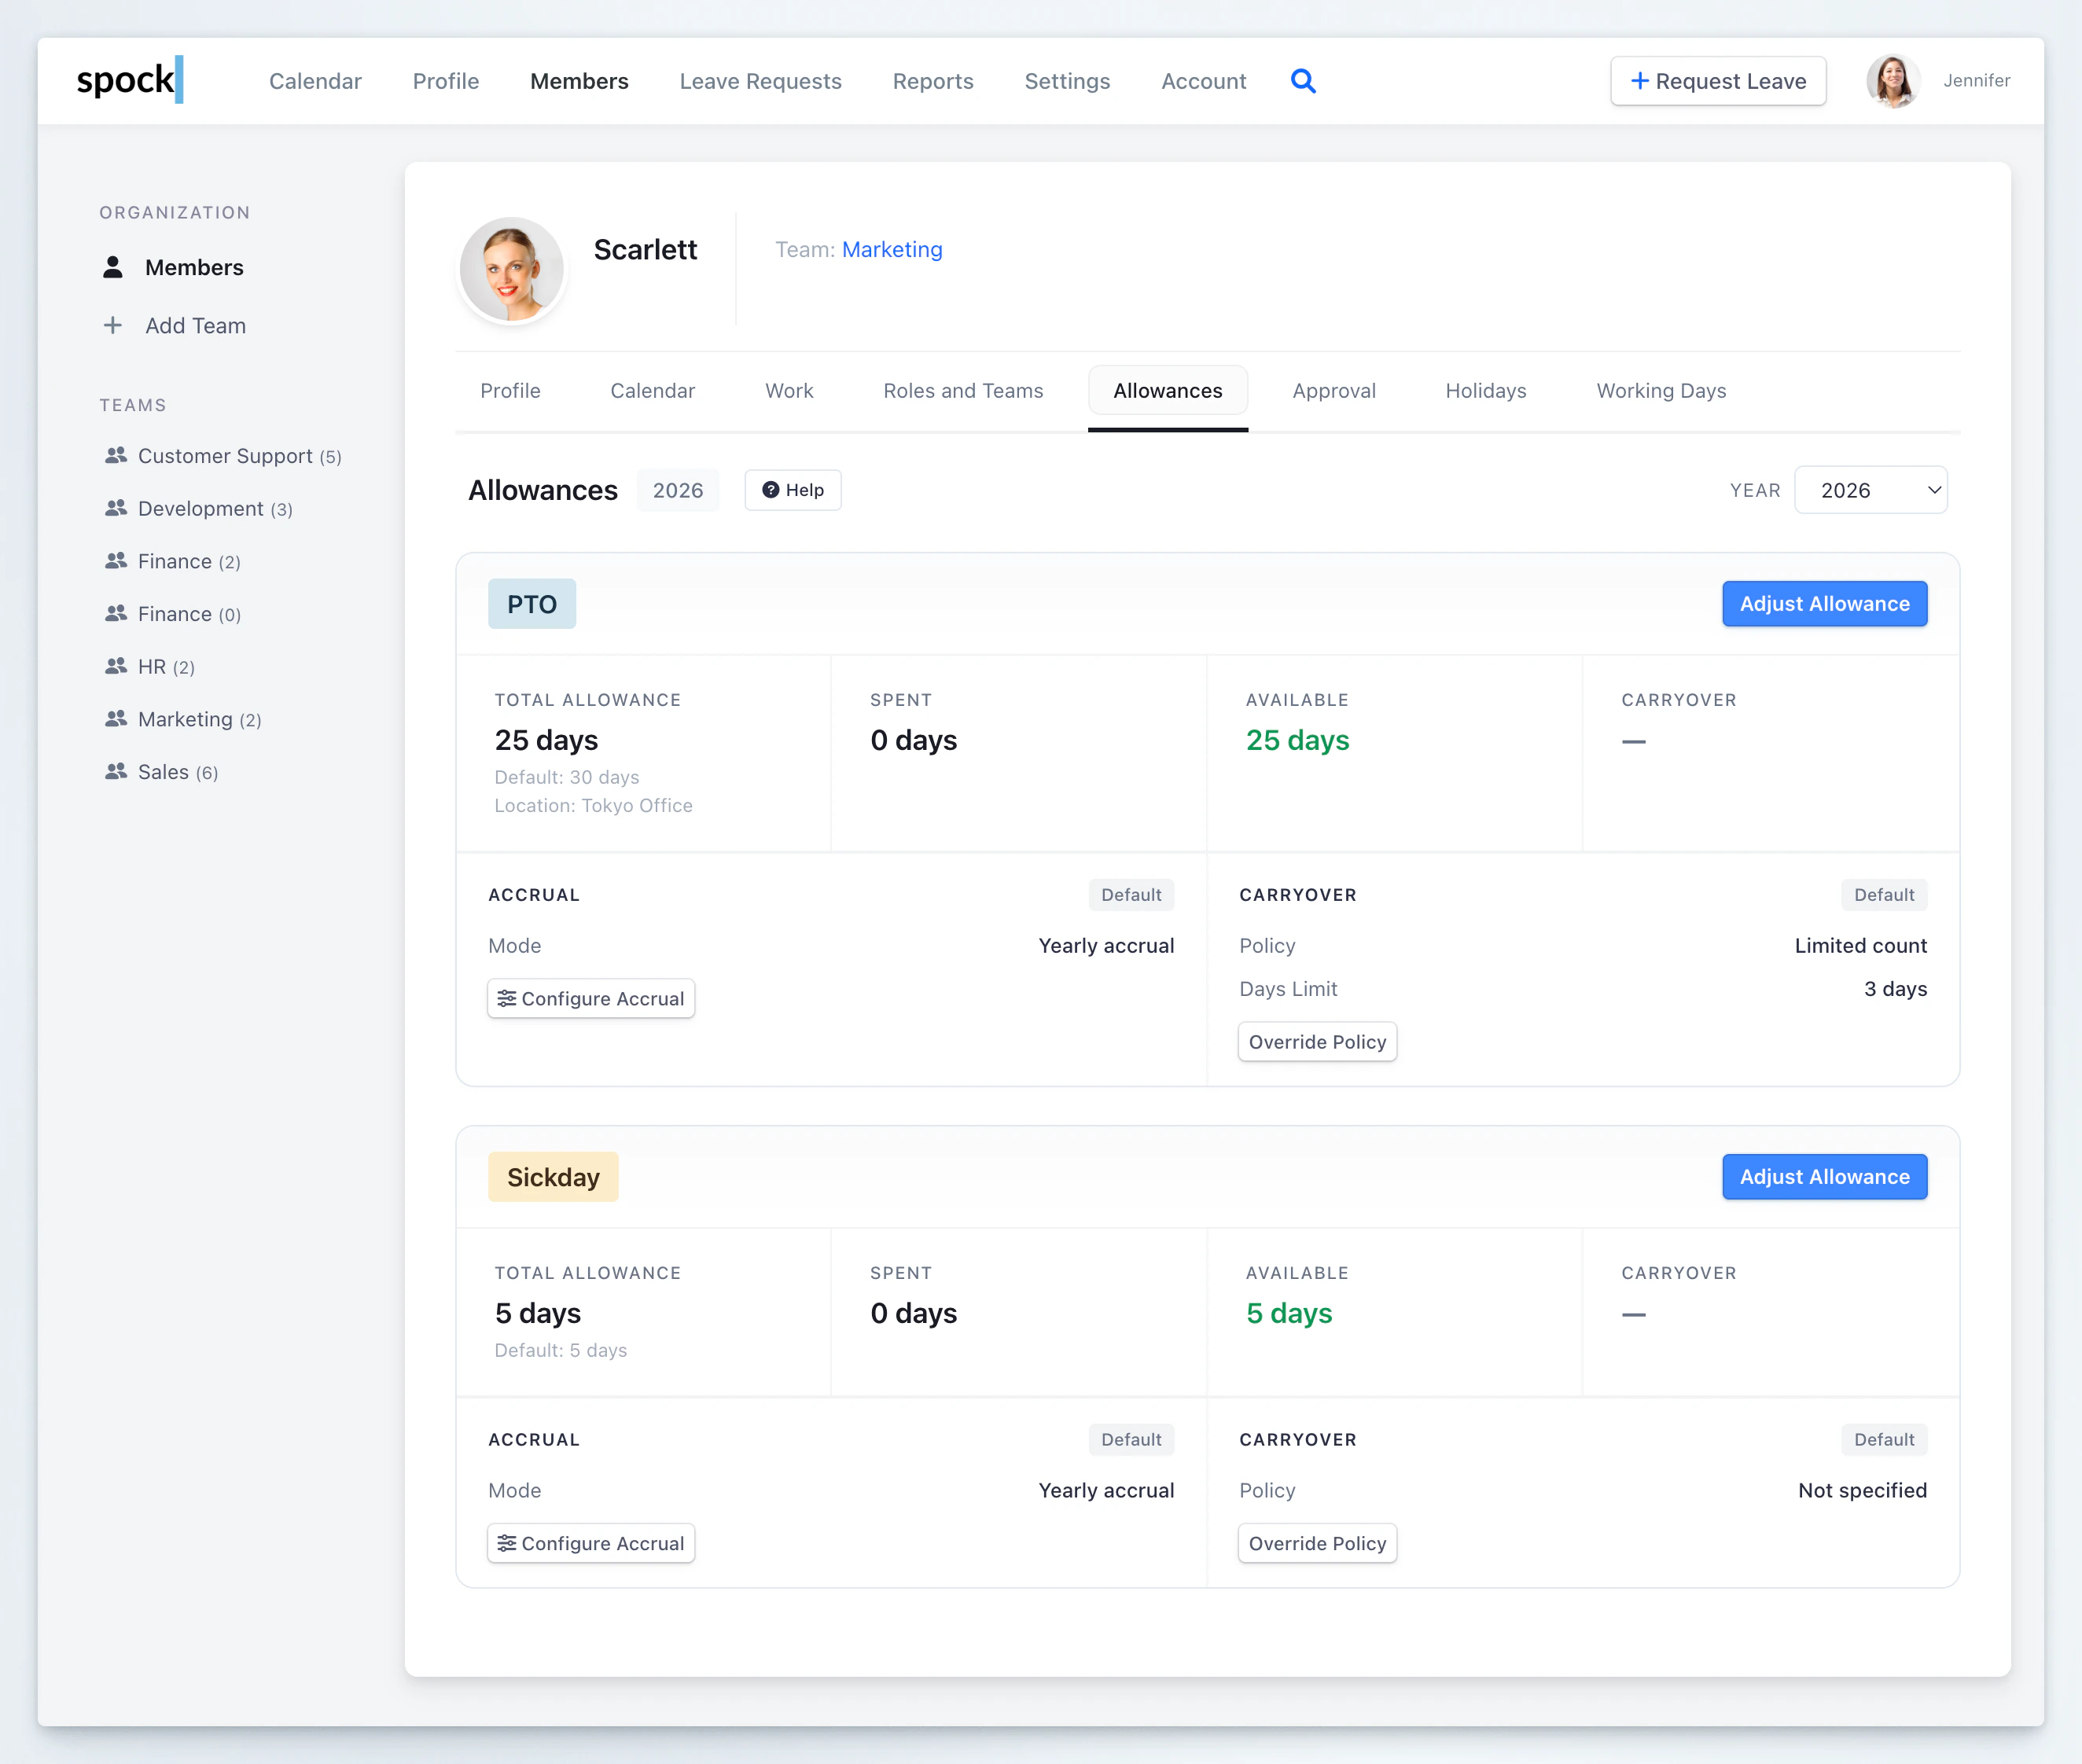Switch to the Approval tab
This screenshot has height=1764, width=2082.
coord(1333,391)
